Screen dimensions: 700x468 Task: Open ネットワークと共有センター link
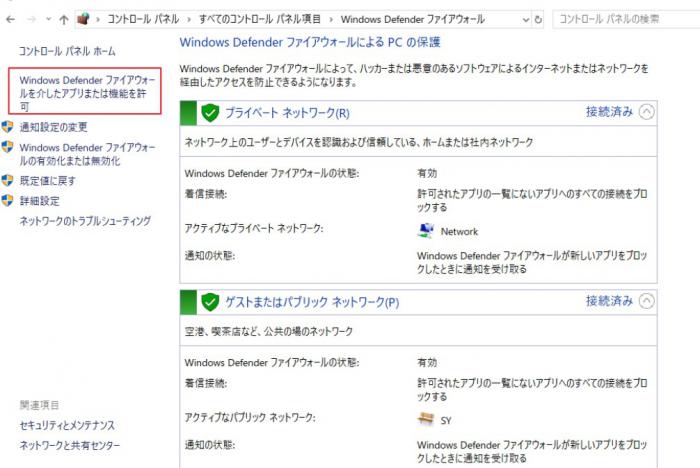pos(70,445)
